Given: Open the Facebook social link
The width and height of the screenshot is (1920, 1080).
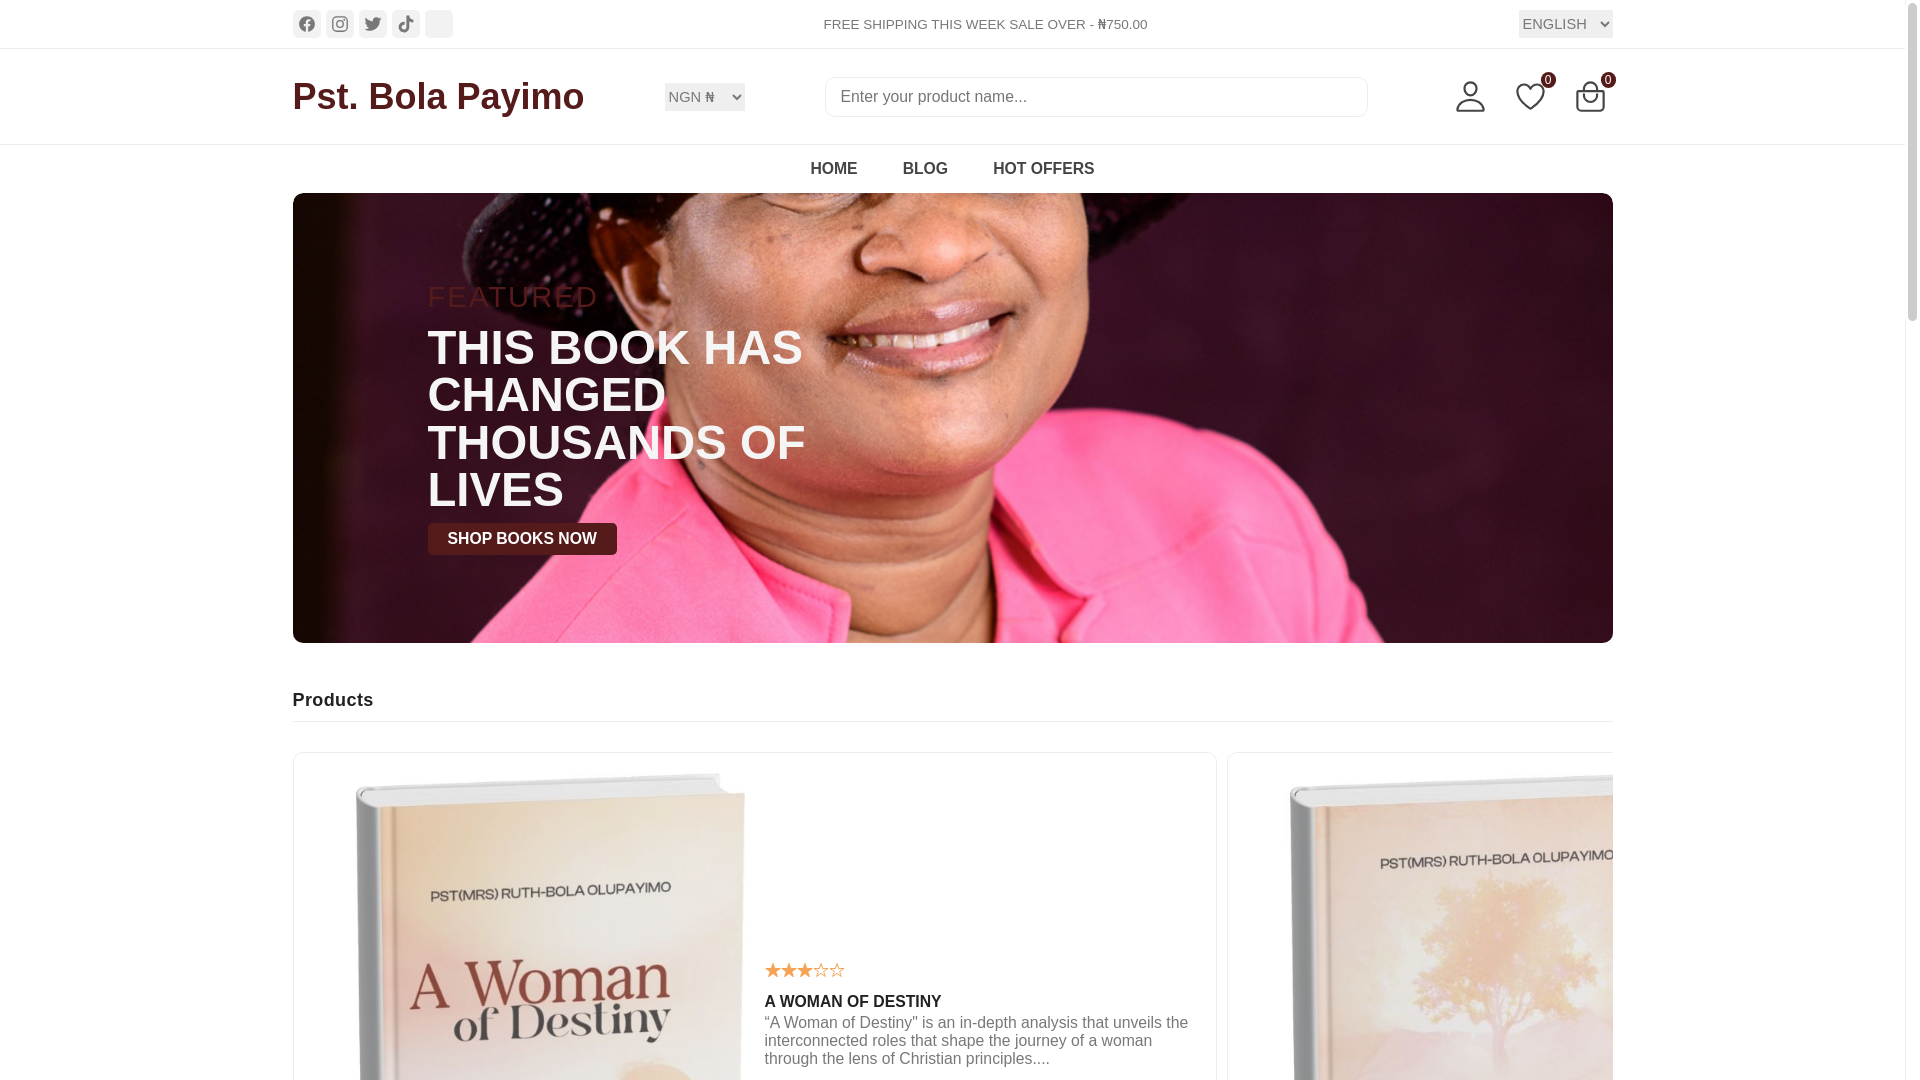Looking at the screenshot, I should (x=306, y=24).
